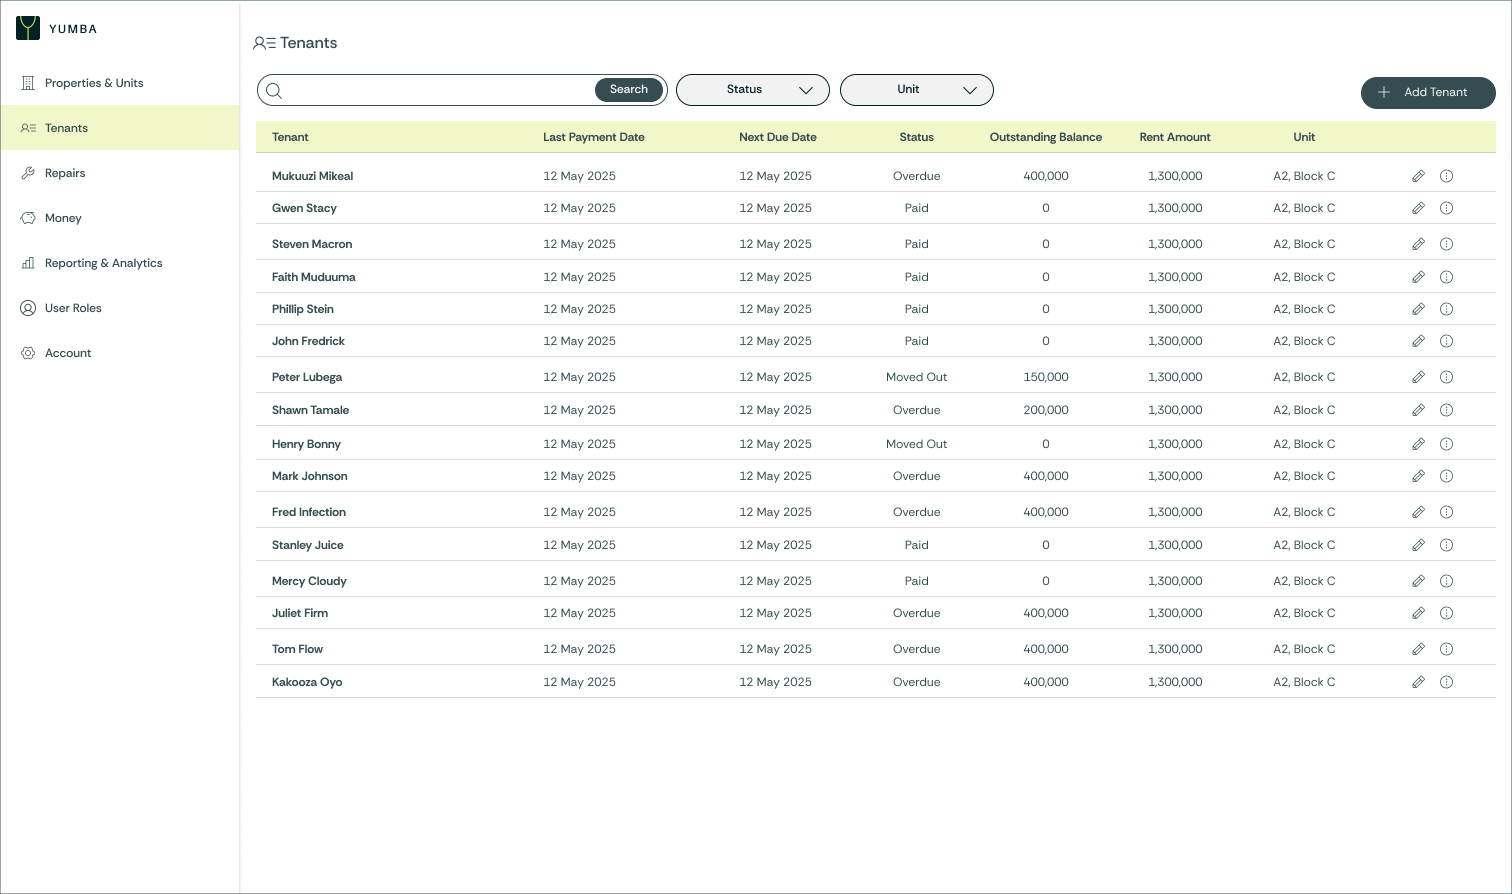Open the Unit filter dropdown
The height and width of the screenshot is (894, 1512).
(x=916, y=90)
